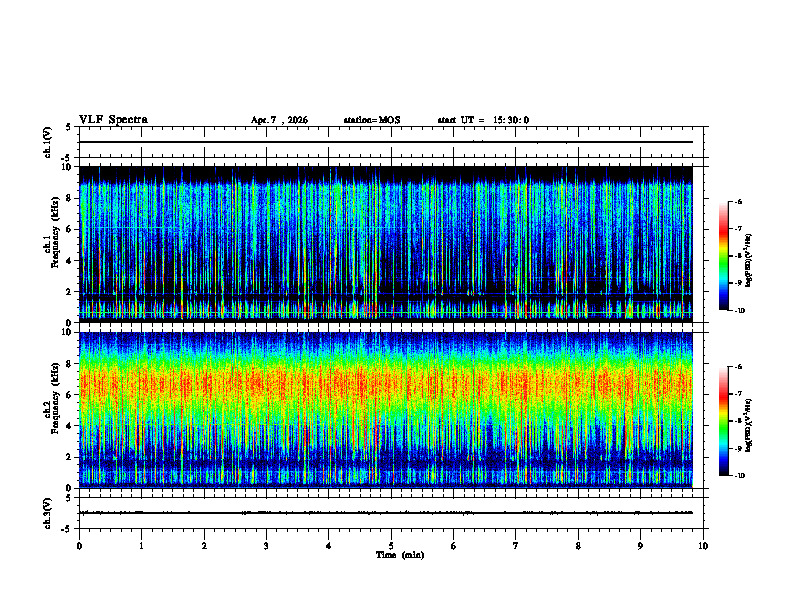Click the time axis tick label "6"

click(454, 546)
